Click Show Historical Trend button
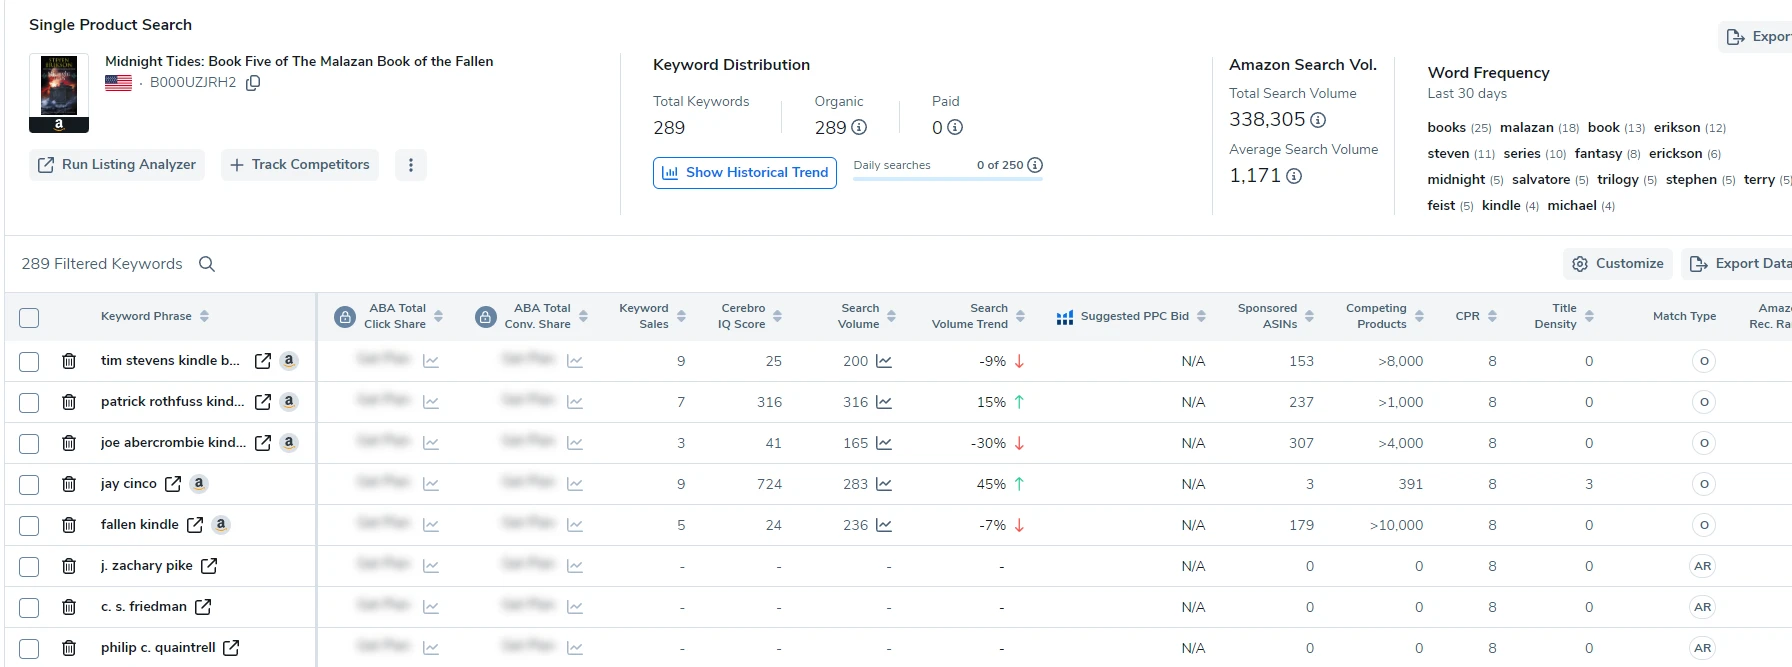 pyautogui.click(x=745, y=173)
